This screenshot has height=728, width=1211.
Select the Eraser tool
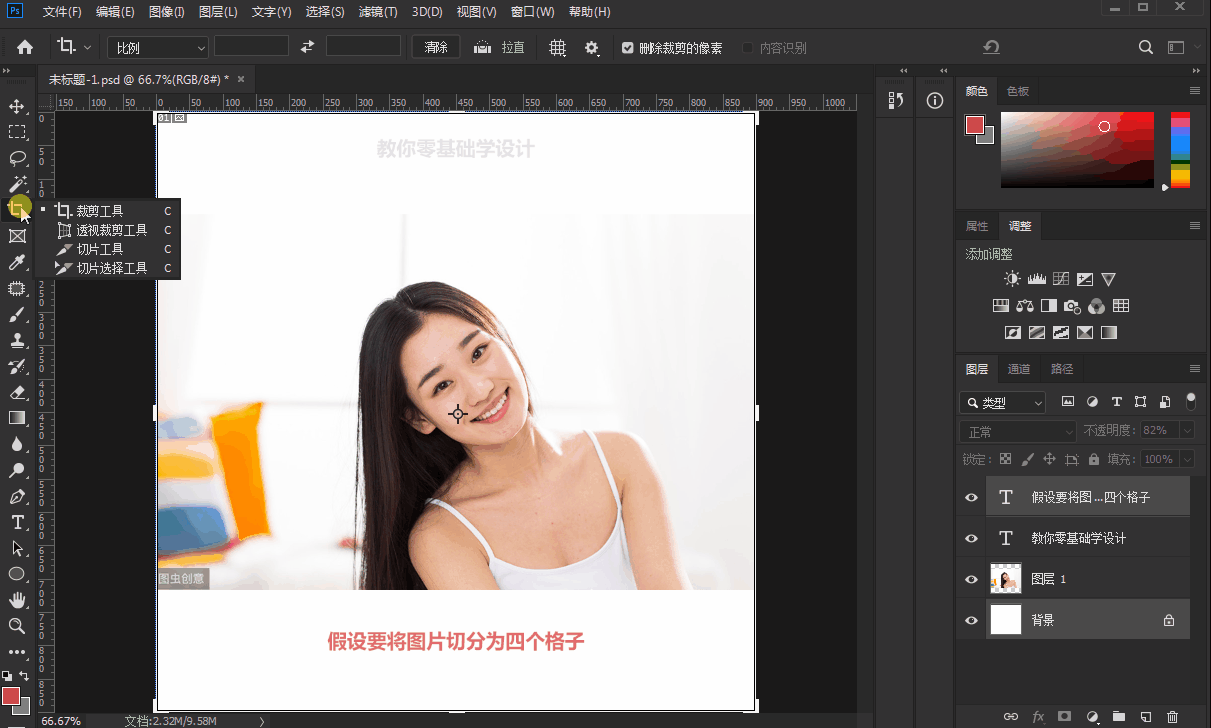(x=17, y=392)
